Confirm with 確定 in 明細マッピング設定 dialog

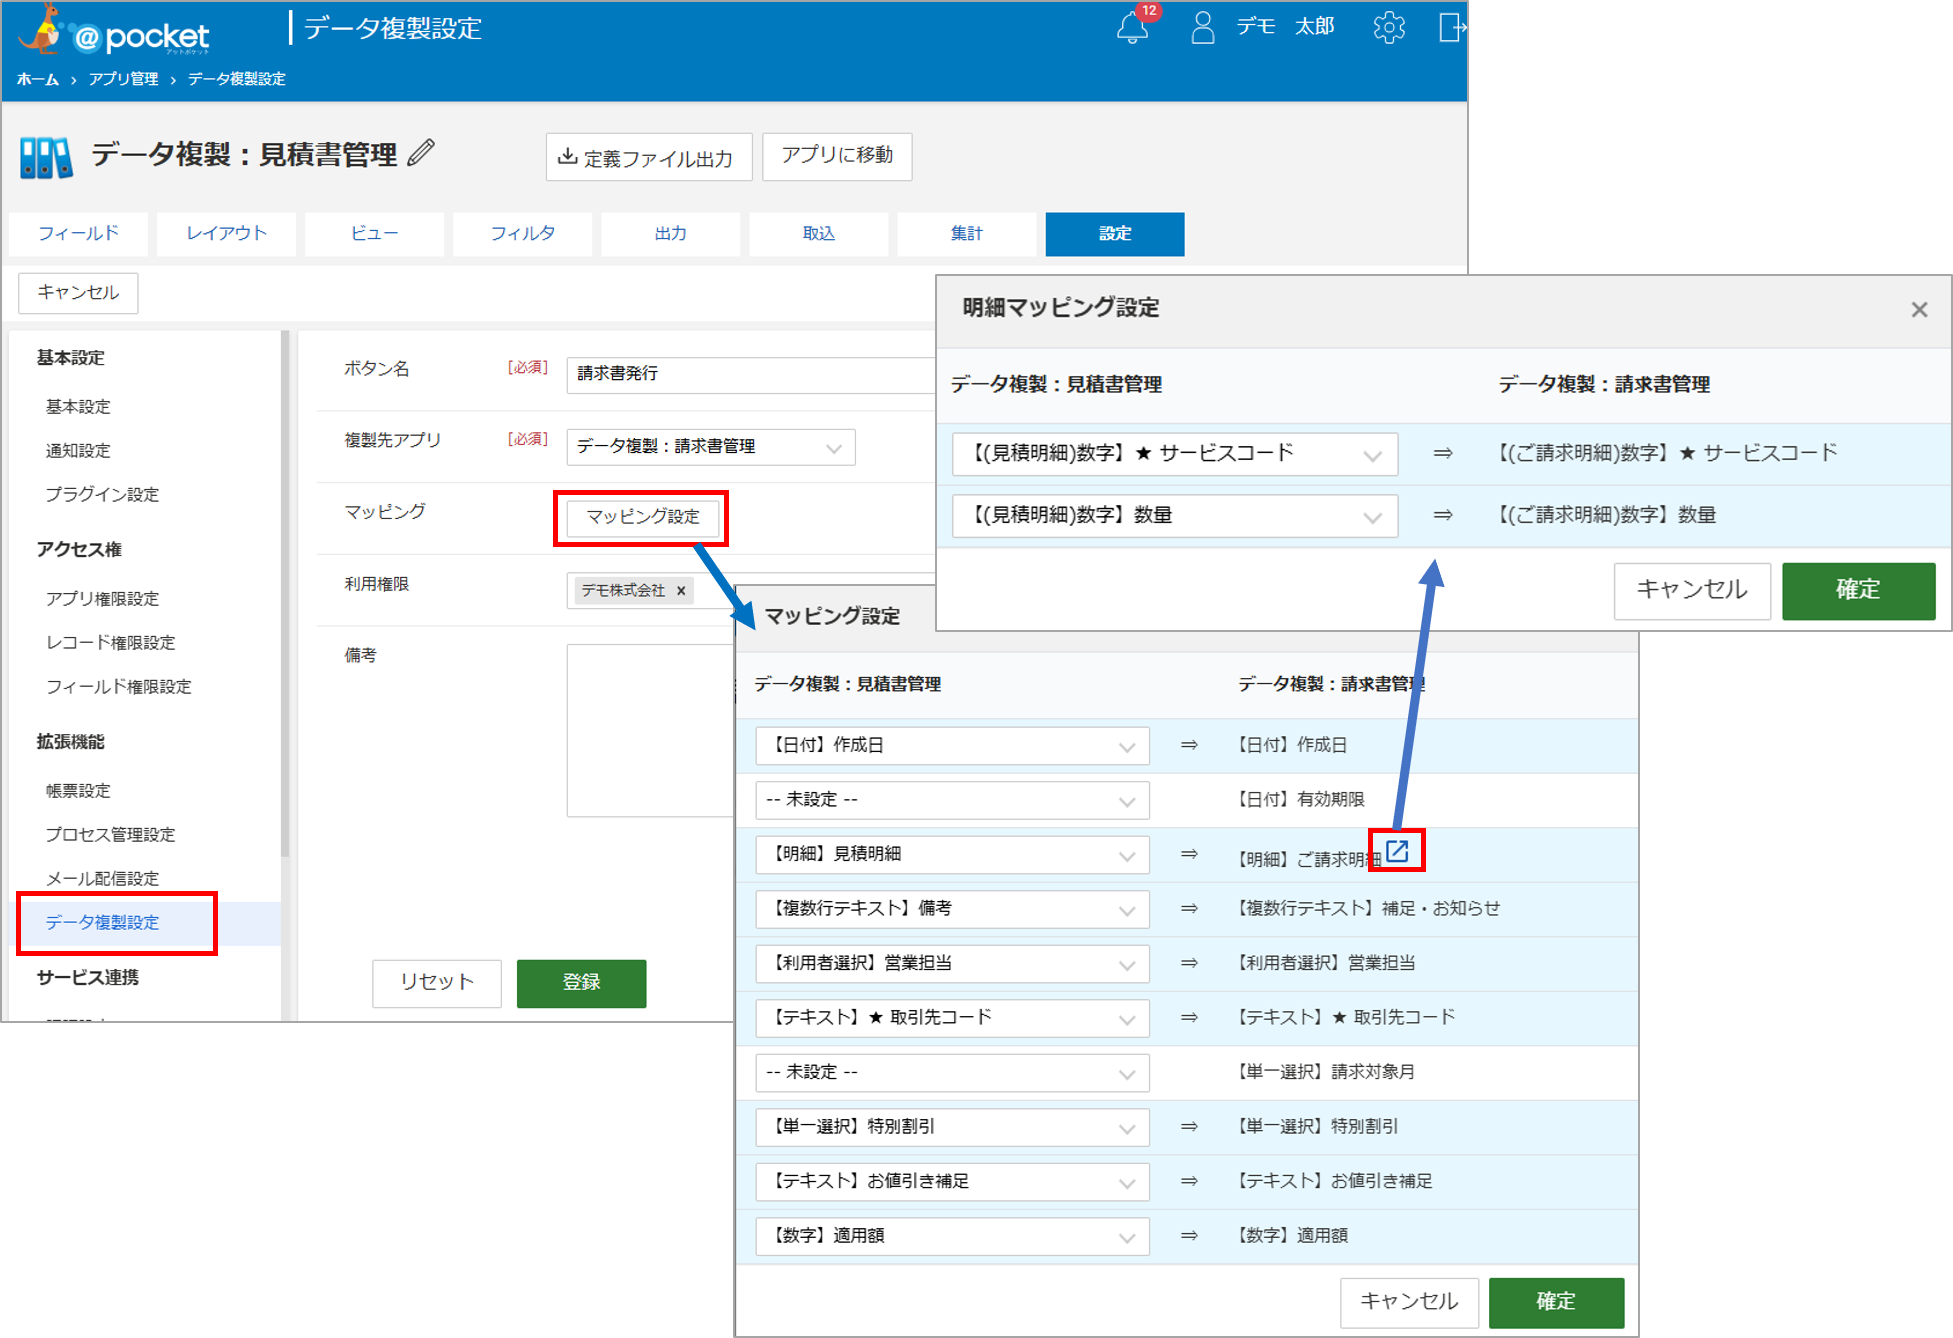(1858, 591)
